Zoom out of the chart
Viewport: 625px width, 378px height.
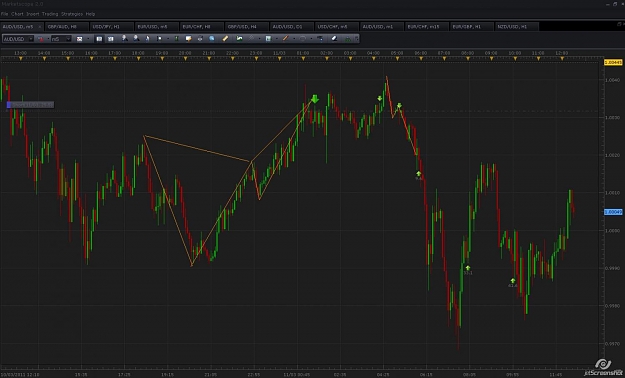click(x=136, y=39)
